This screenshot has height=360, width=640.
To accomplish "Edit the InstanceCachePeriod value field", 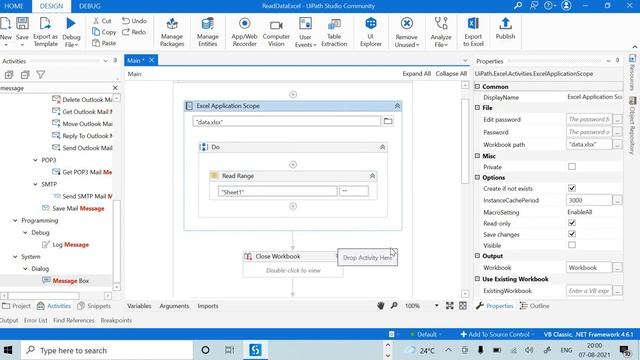I will pyautogui.click(x=589, y=200).
